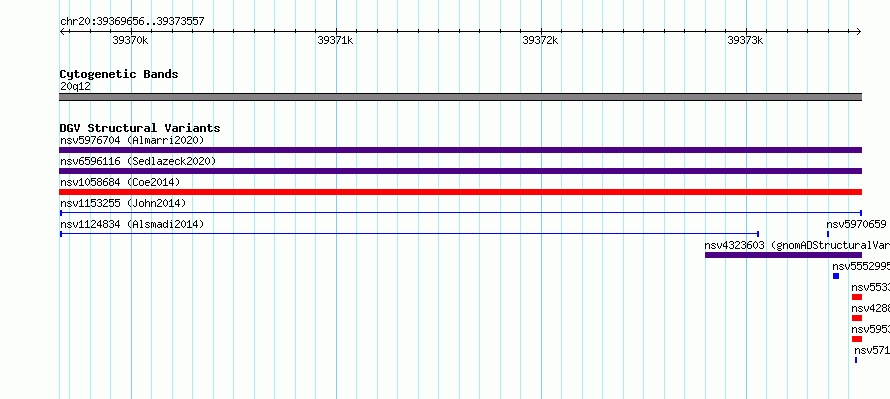Select the red block under nsv428

[857, 318]
